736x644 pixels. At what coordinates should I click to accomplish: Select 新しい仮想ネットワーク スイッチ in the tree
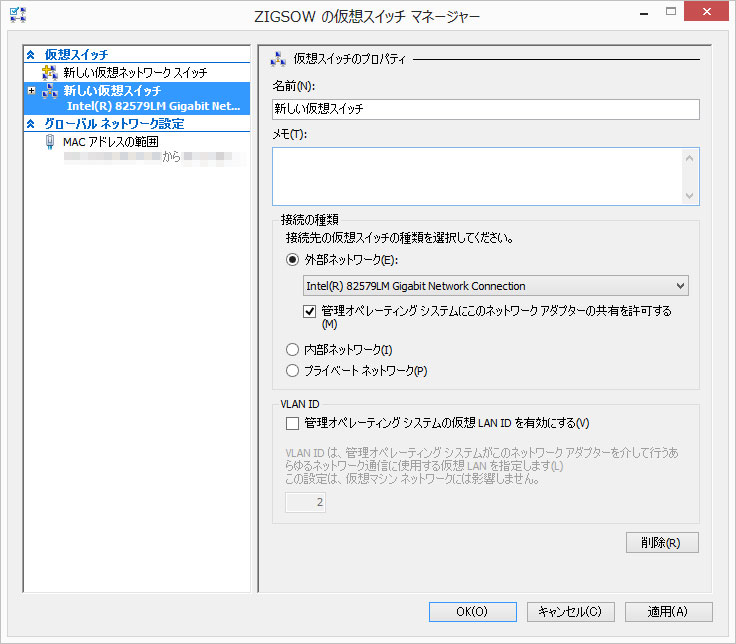[137, 73]
